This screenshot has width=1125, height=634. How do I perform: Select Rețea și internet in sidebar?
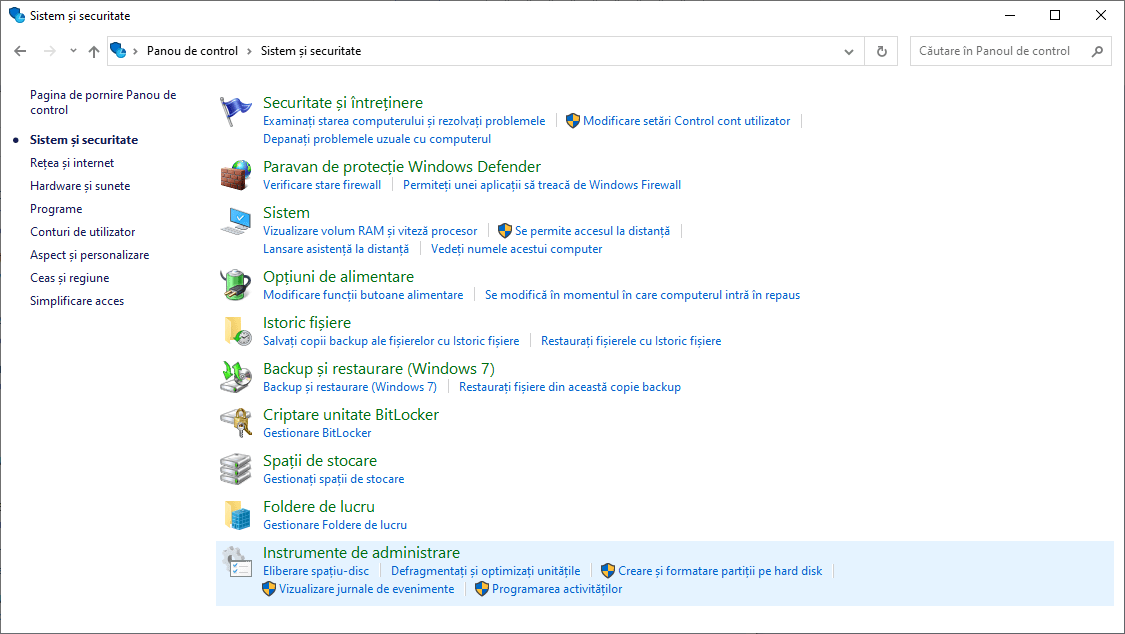[x=72, y=163]
